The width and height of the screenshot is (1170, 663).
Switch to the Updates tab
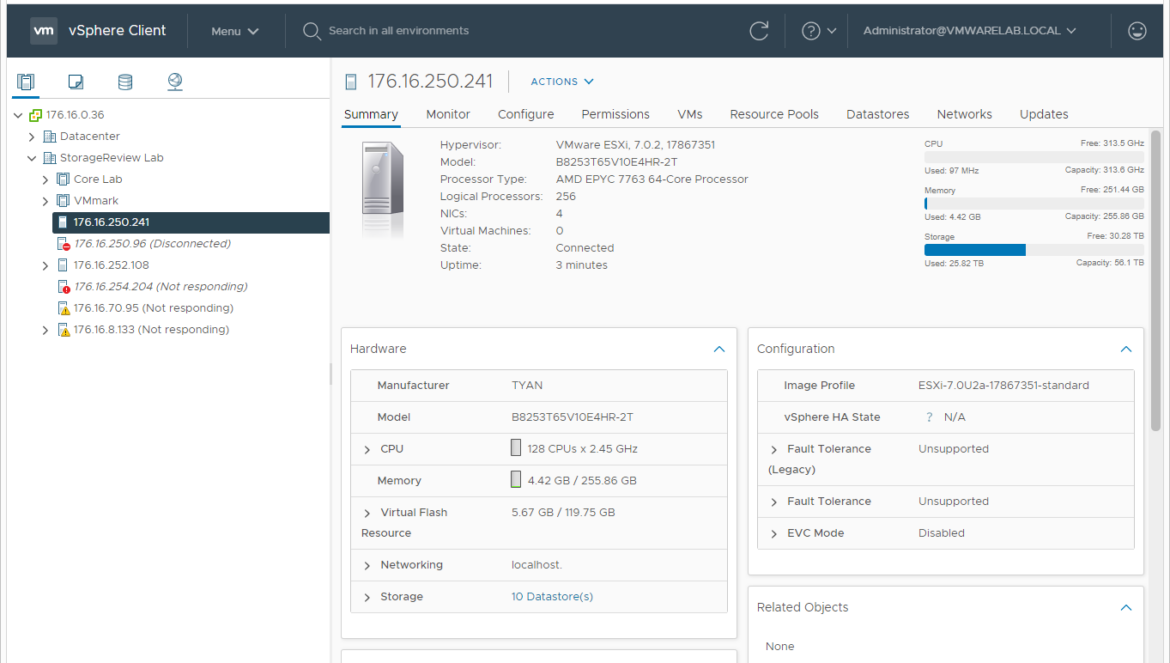coord(1044,114)
